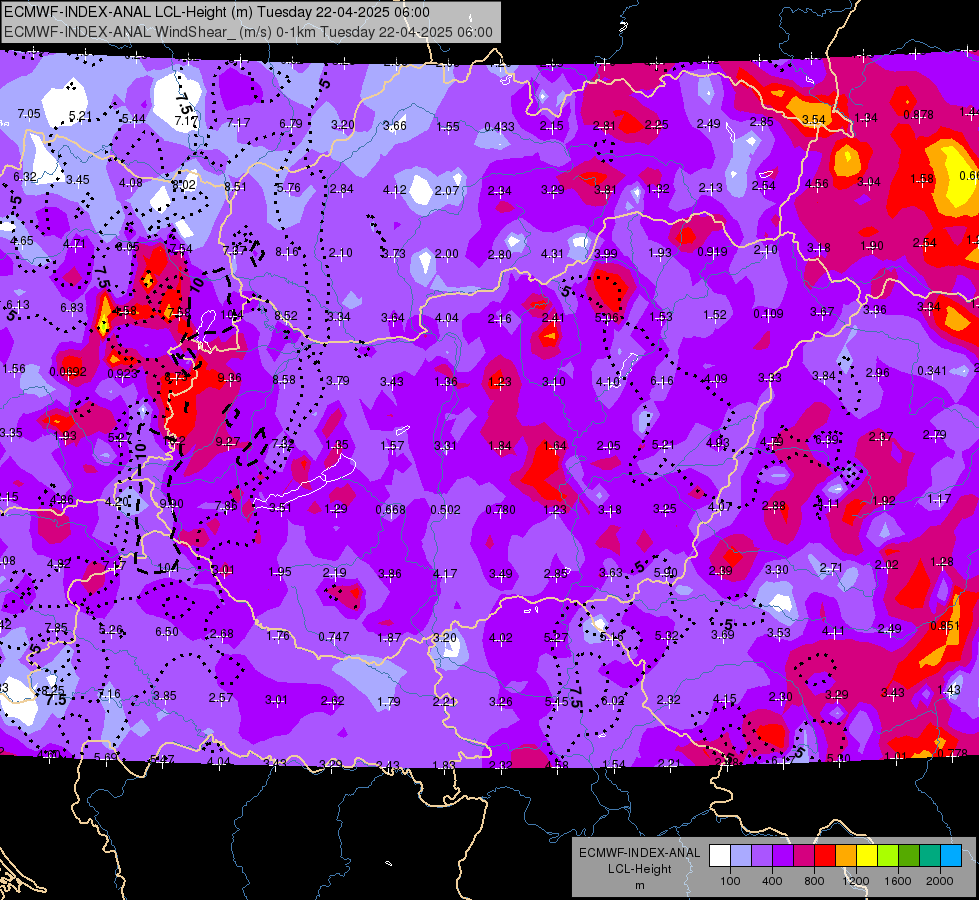The height and width of the screenshot is (900, 979).
Task: Click the wind shear value 8.16
Action: 287,252
